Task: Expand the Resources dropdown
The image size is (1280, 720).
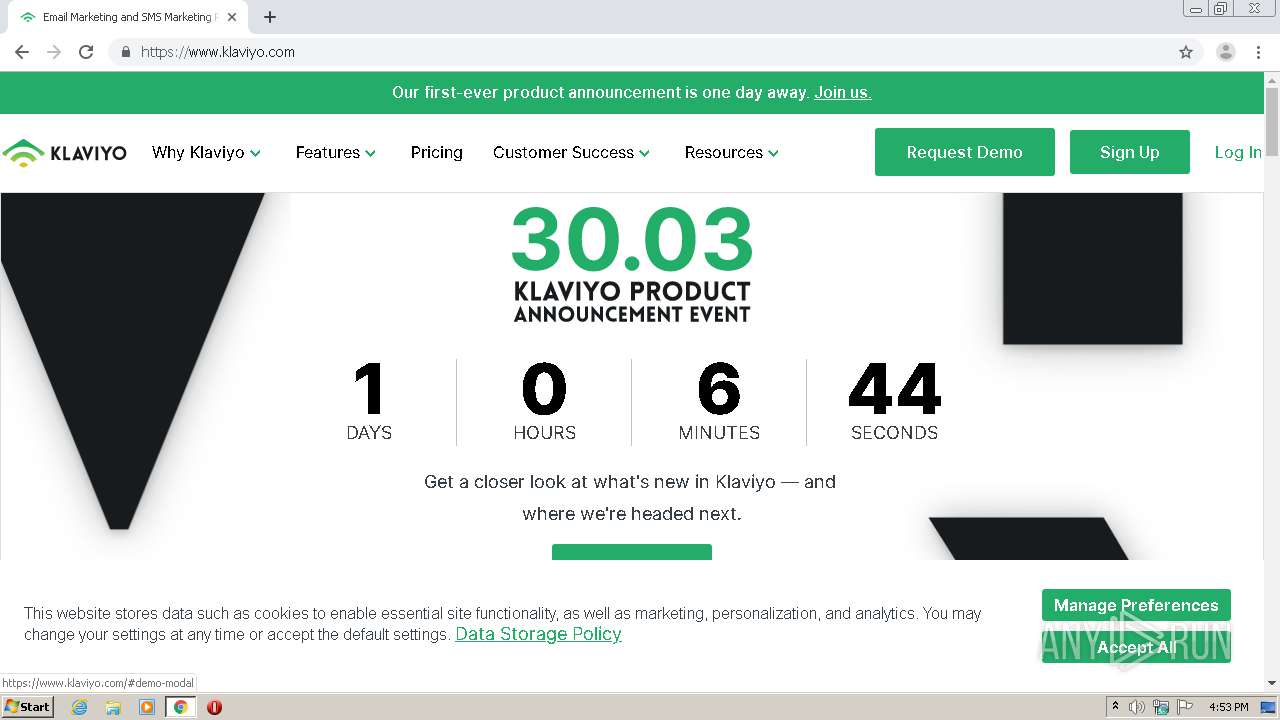Action: (732, 153)
